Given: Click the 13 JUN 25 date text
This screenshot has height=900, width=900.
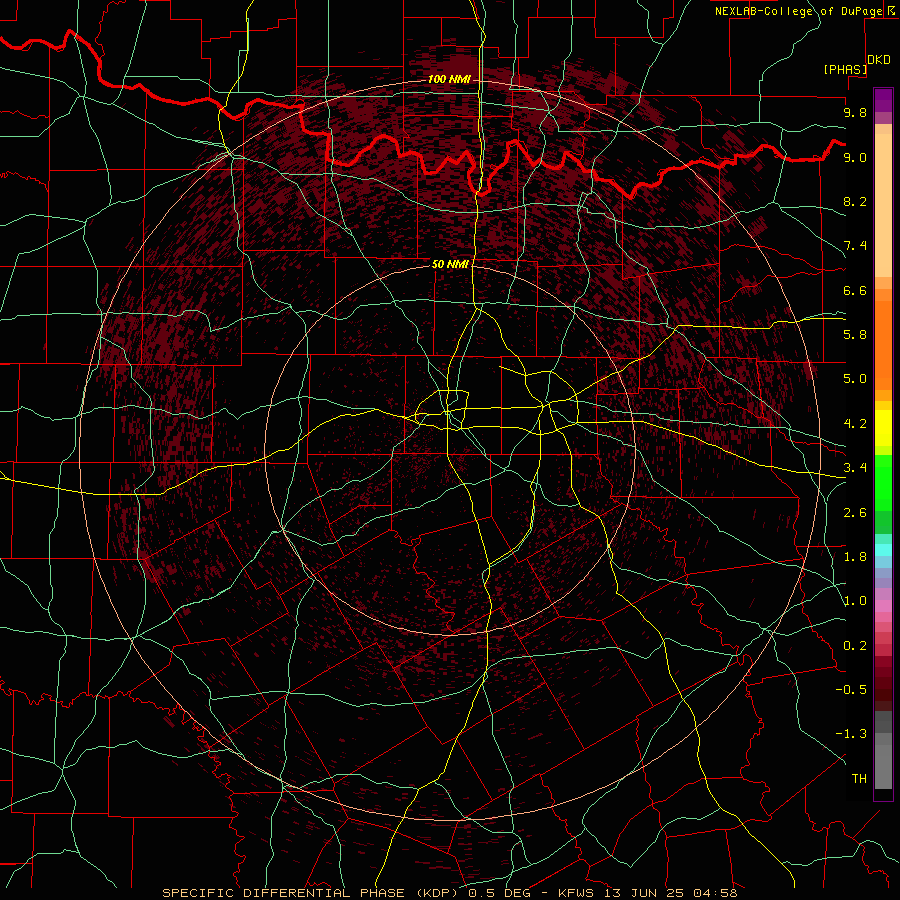Looking at the screenshot, I should [642, 893].
